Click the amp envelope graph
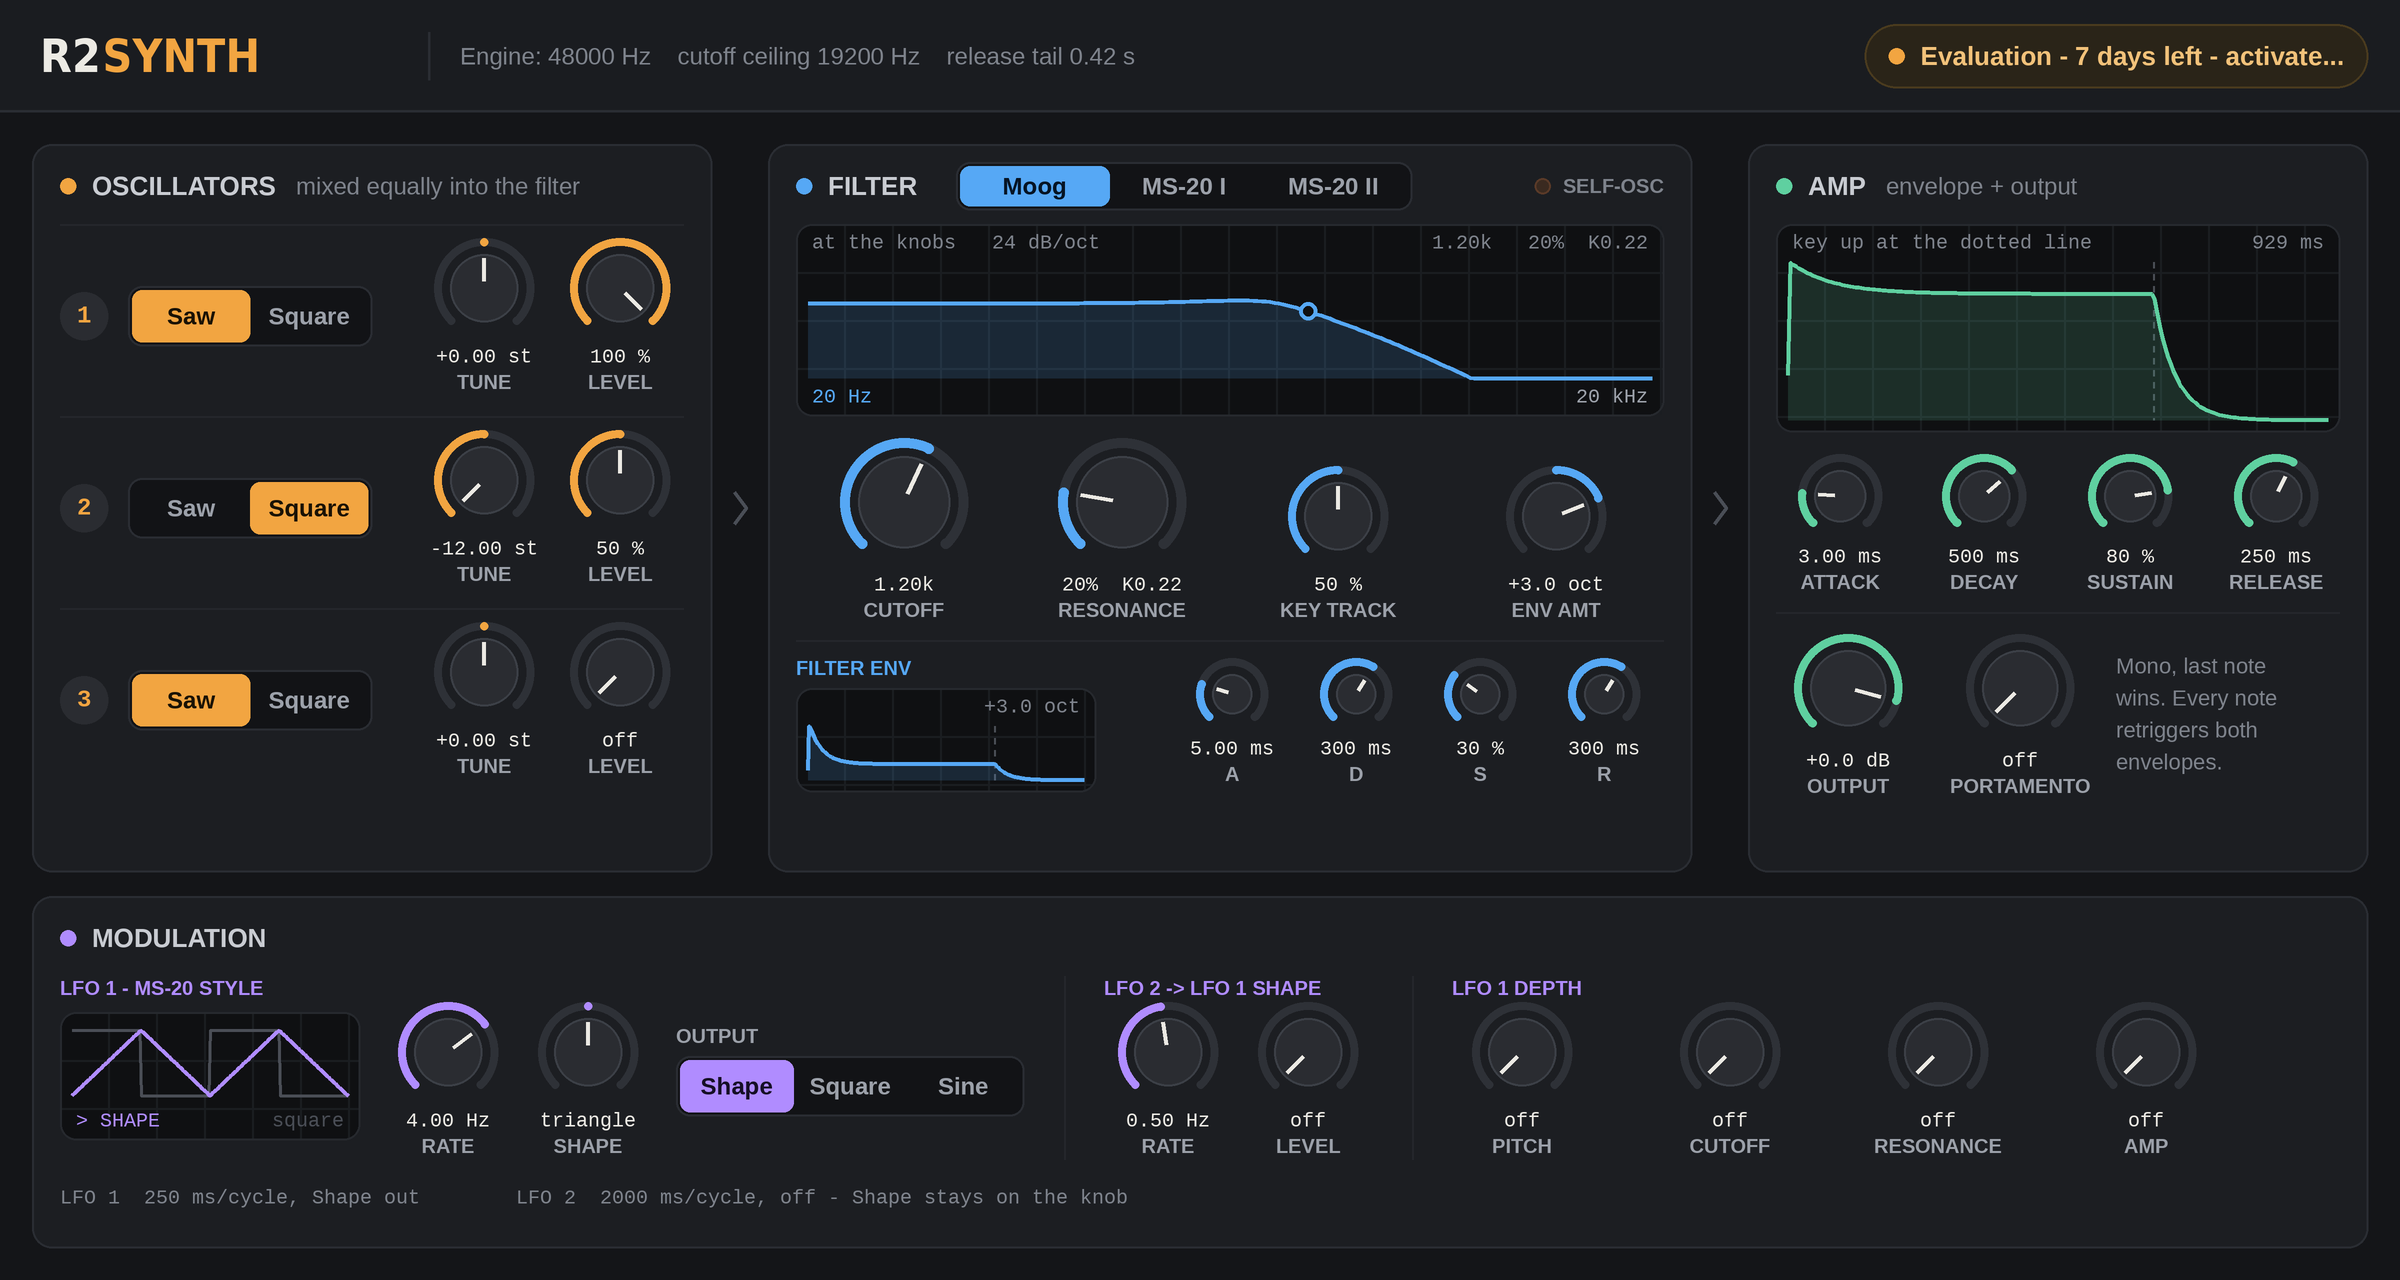Viewport: 2400px width, 1280px height. (2058, 328)
